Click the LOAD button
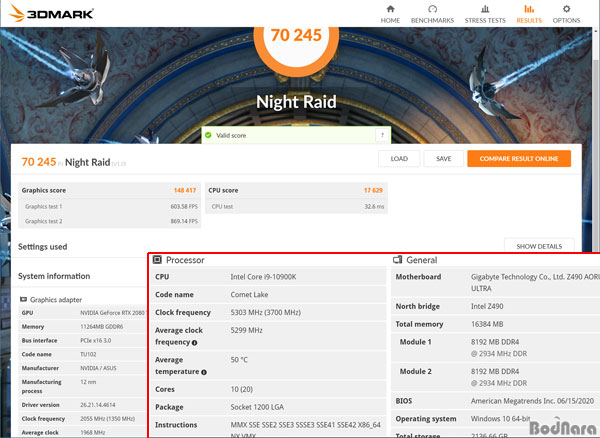The width and height of the screenshot is (600, 438). tap(399, 158)
